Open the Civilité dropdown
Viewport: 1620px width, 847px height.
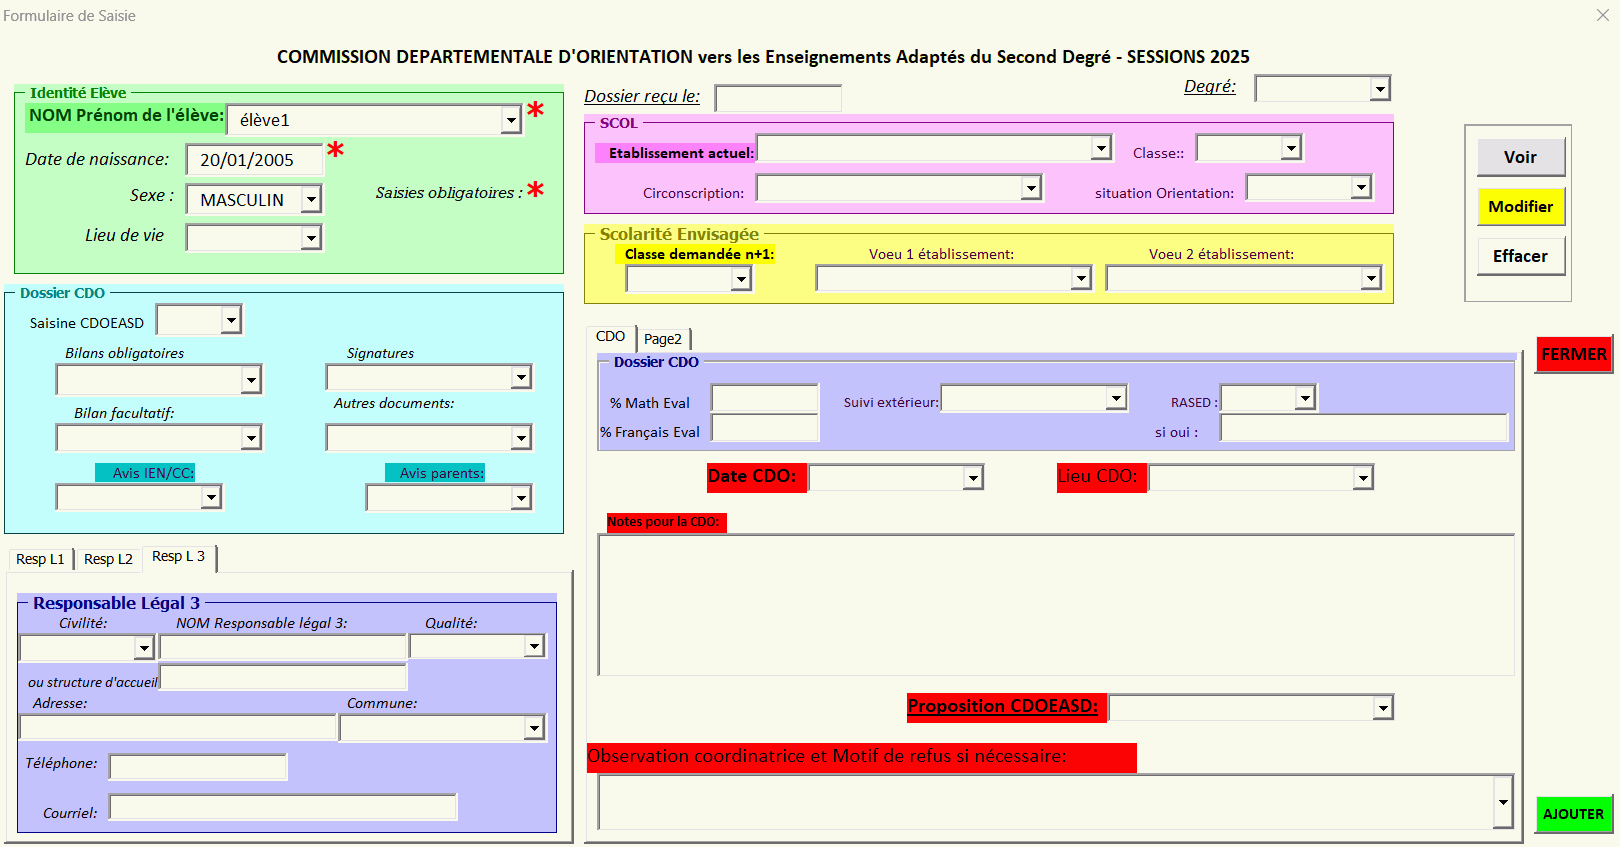pyautogui.click(x=144, y=648)
